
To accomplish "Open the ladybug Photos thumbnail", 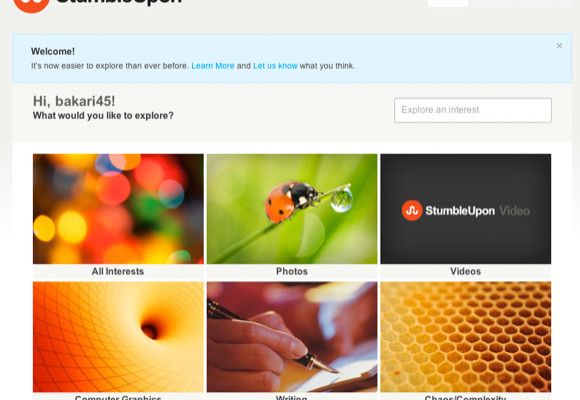I will pos(292,209).
